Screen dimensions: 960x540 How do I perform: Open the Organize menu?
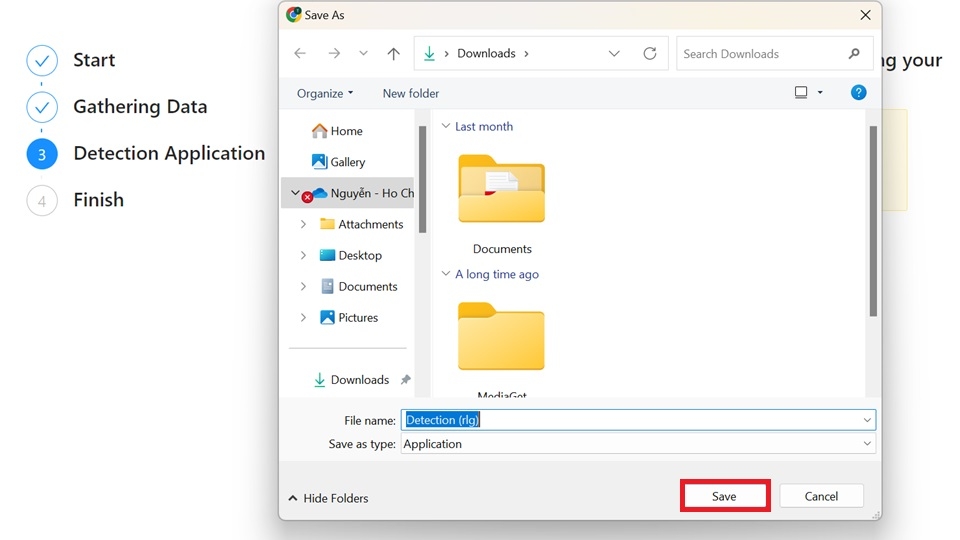(325, 93)
